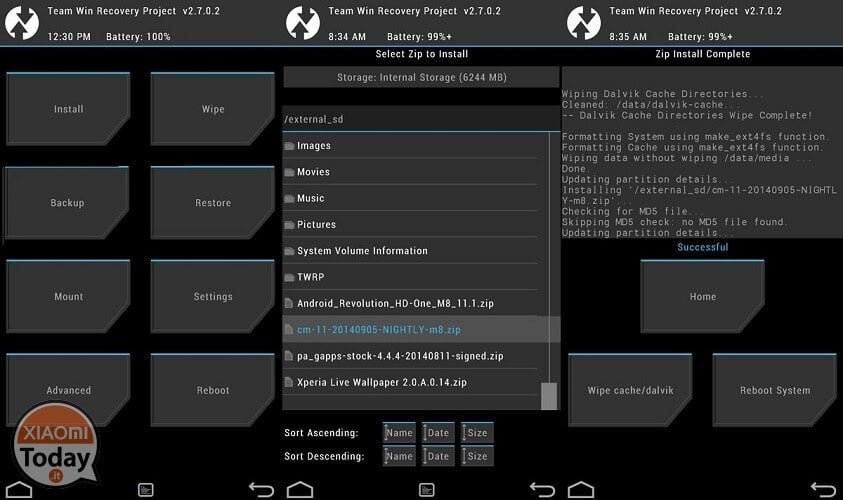Screen dimensions: 843x500
Task: Click TWRP logo in Select Zip screen header
Action: (303, 23)
